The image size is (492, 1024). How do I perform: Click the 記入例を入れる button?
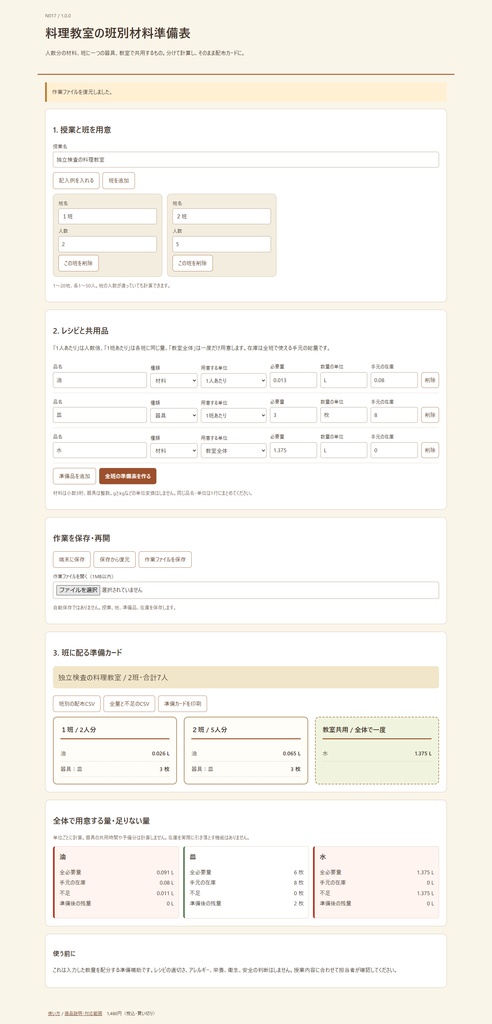tap(76, 181)
